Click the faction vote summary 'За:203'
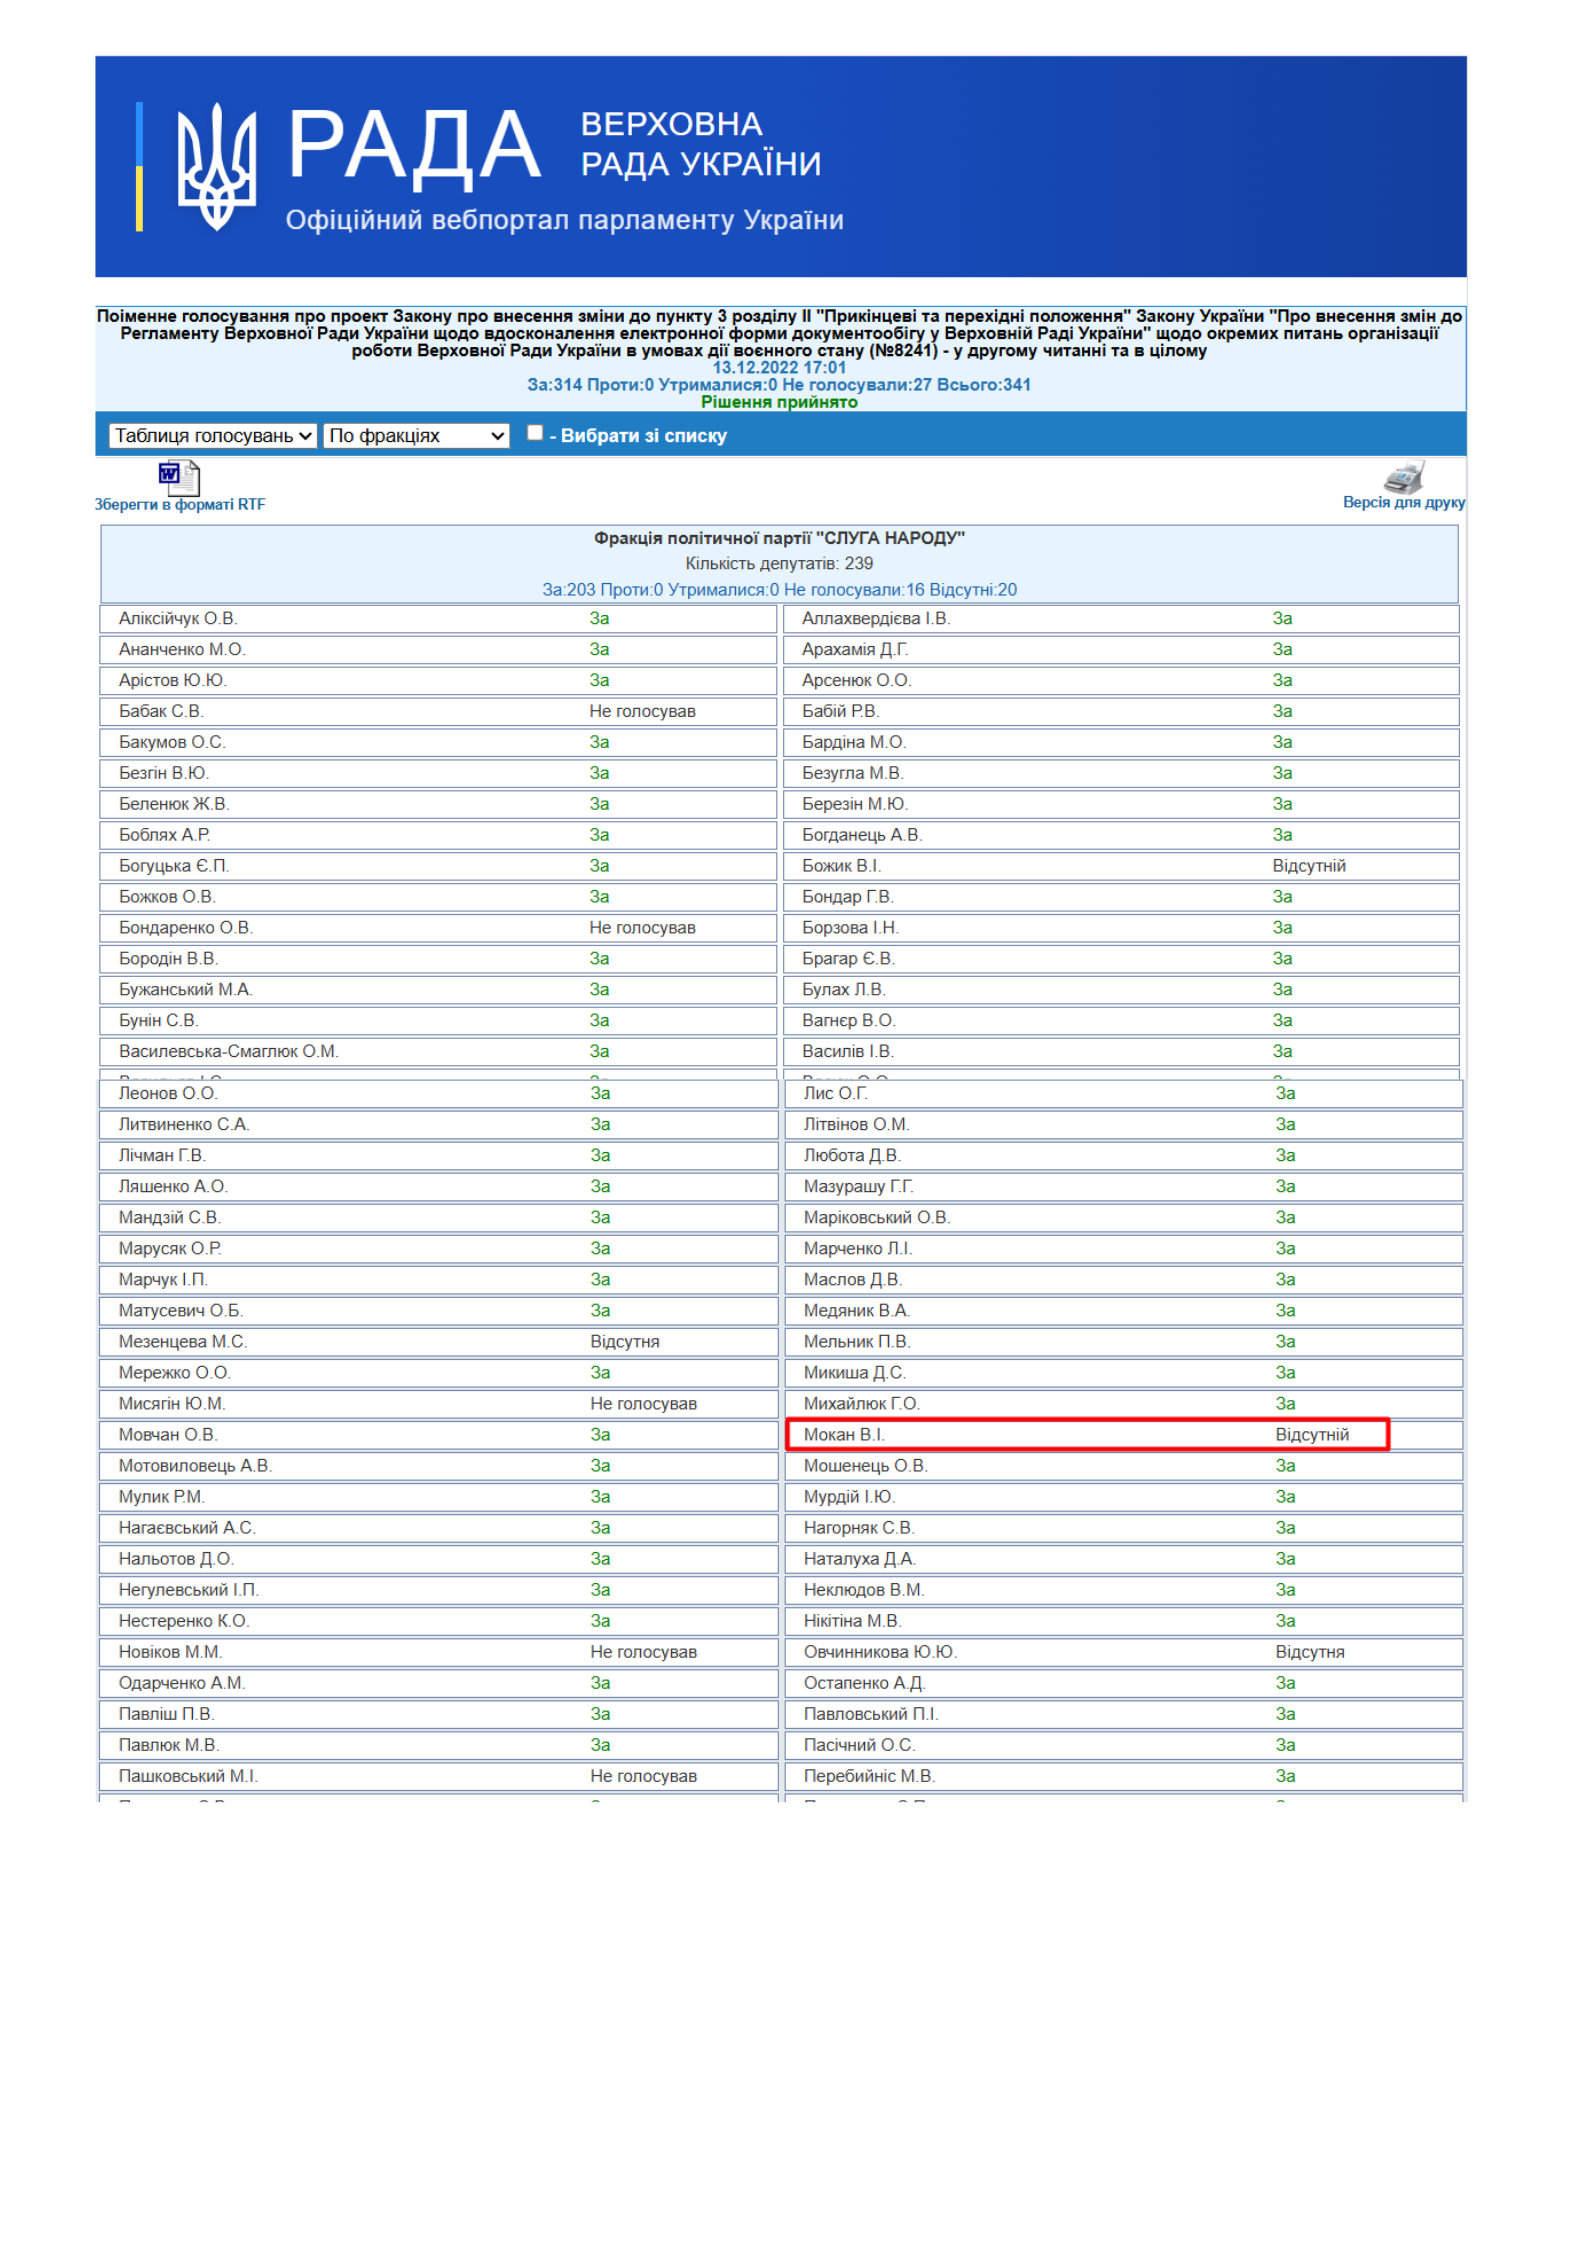1587x2245 pixels. pos(779,590)
